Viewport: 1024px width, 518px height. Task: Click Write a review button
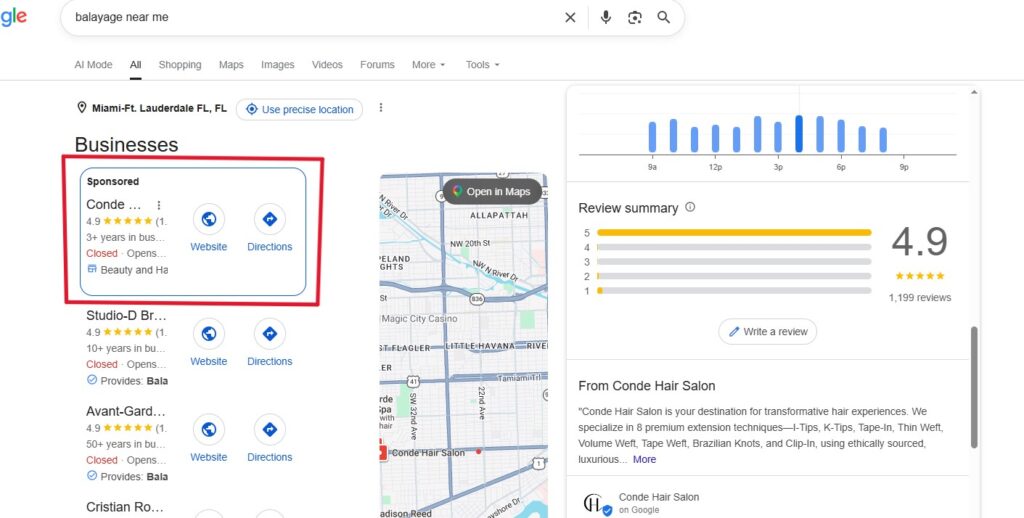click(767, 331)
